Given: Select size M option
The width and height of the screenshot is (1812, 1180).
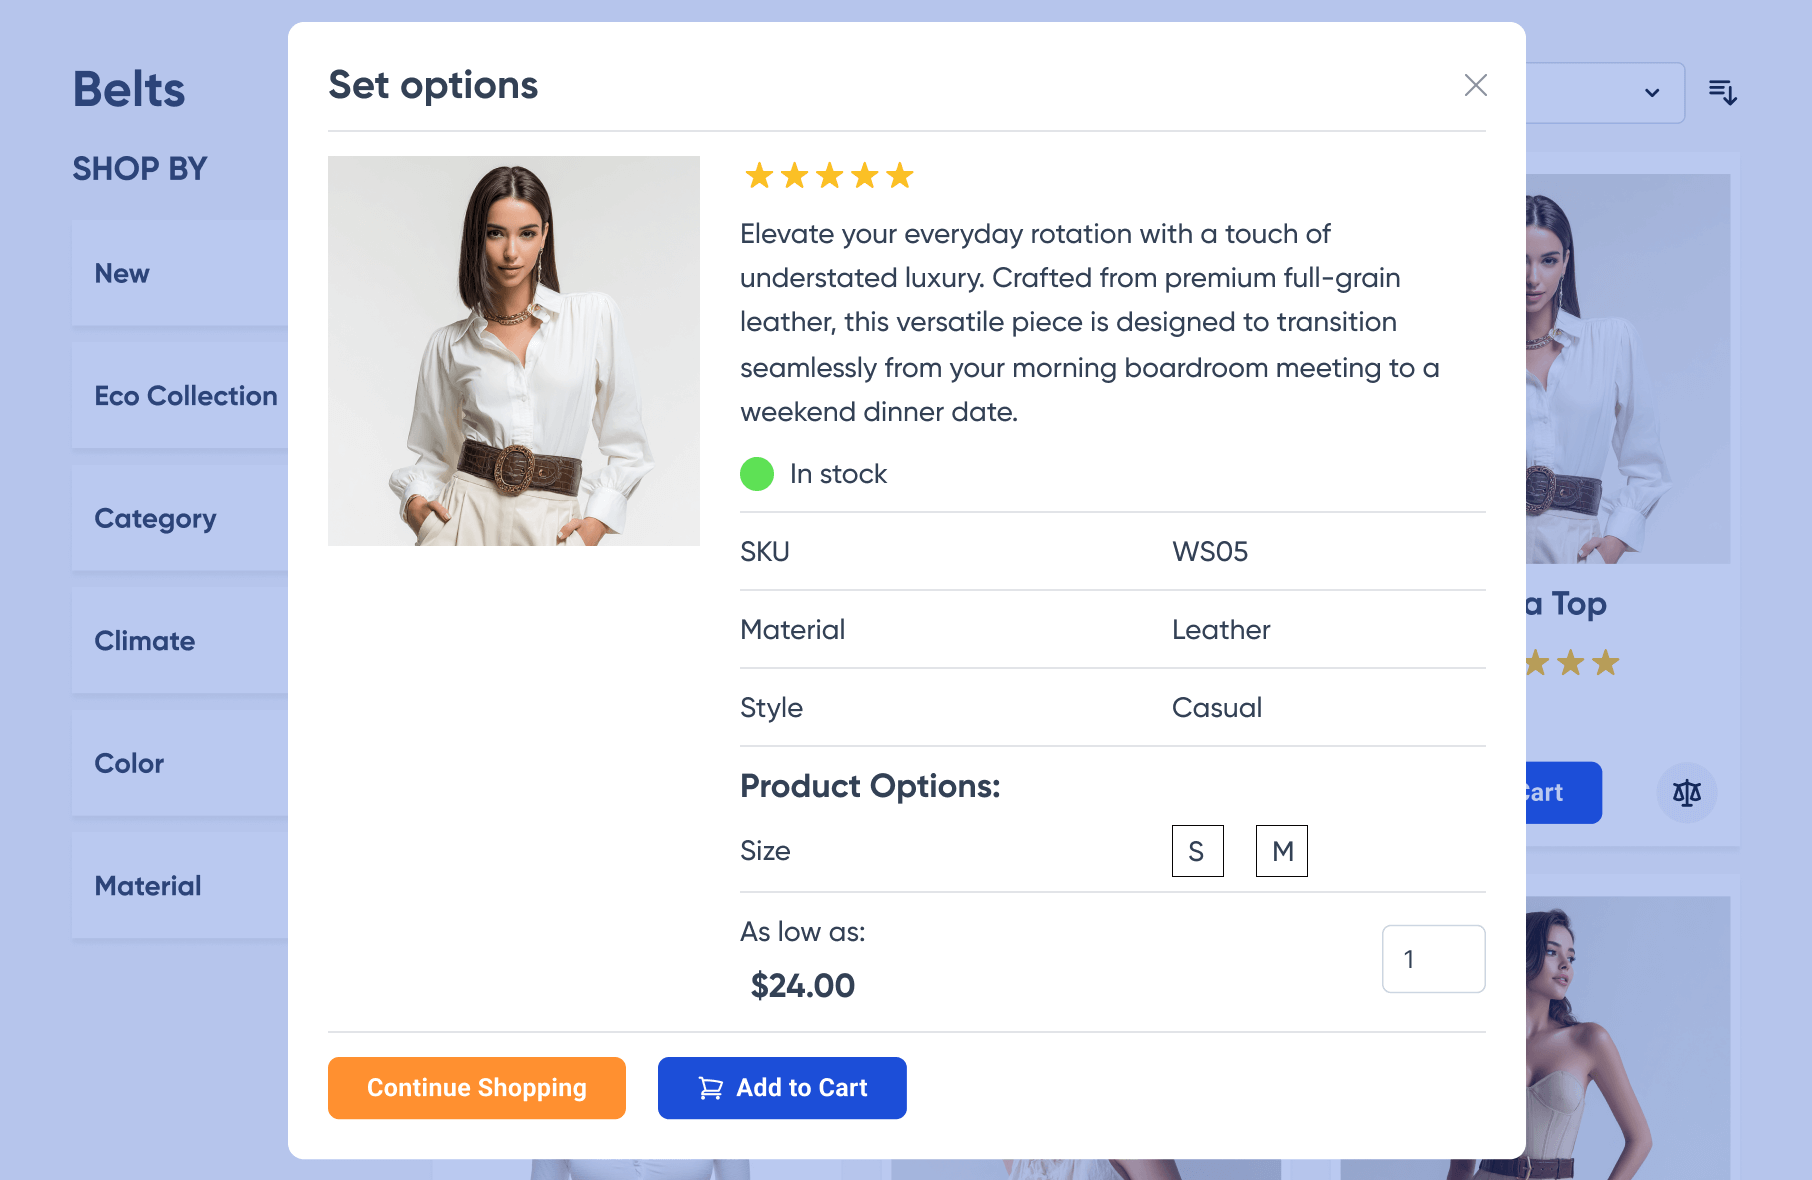Looking at the screenshot, I should tap(1281, 851).
